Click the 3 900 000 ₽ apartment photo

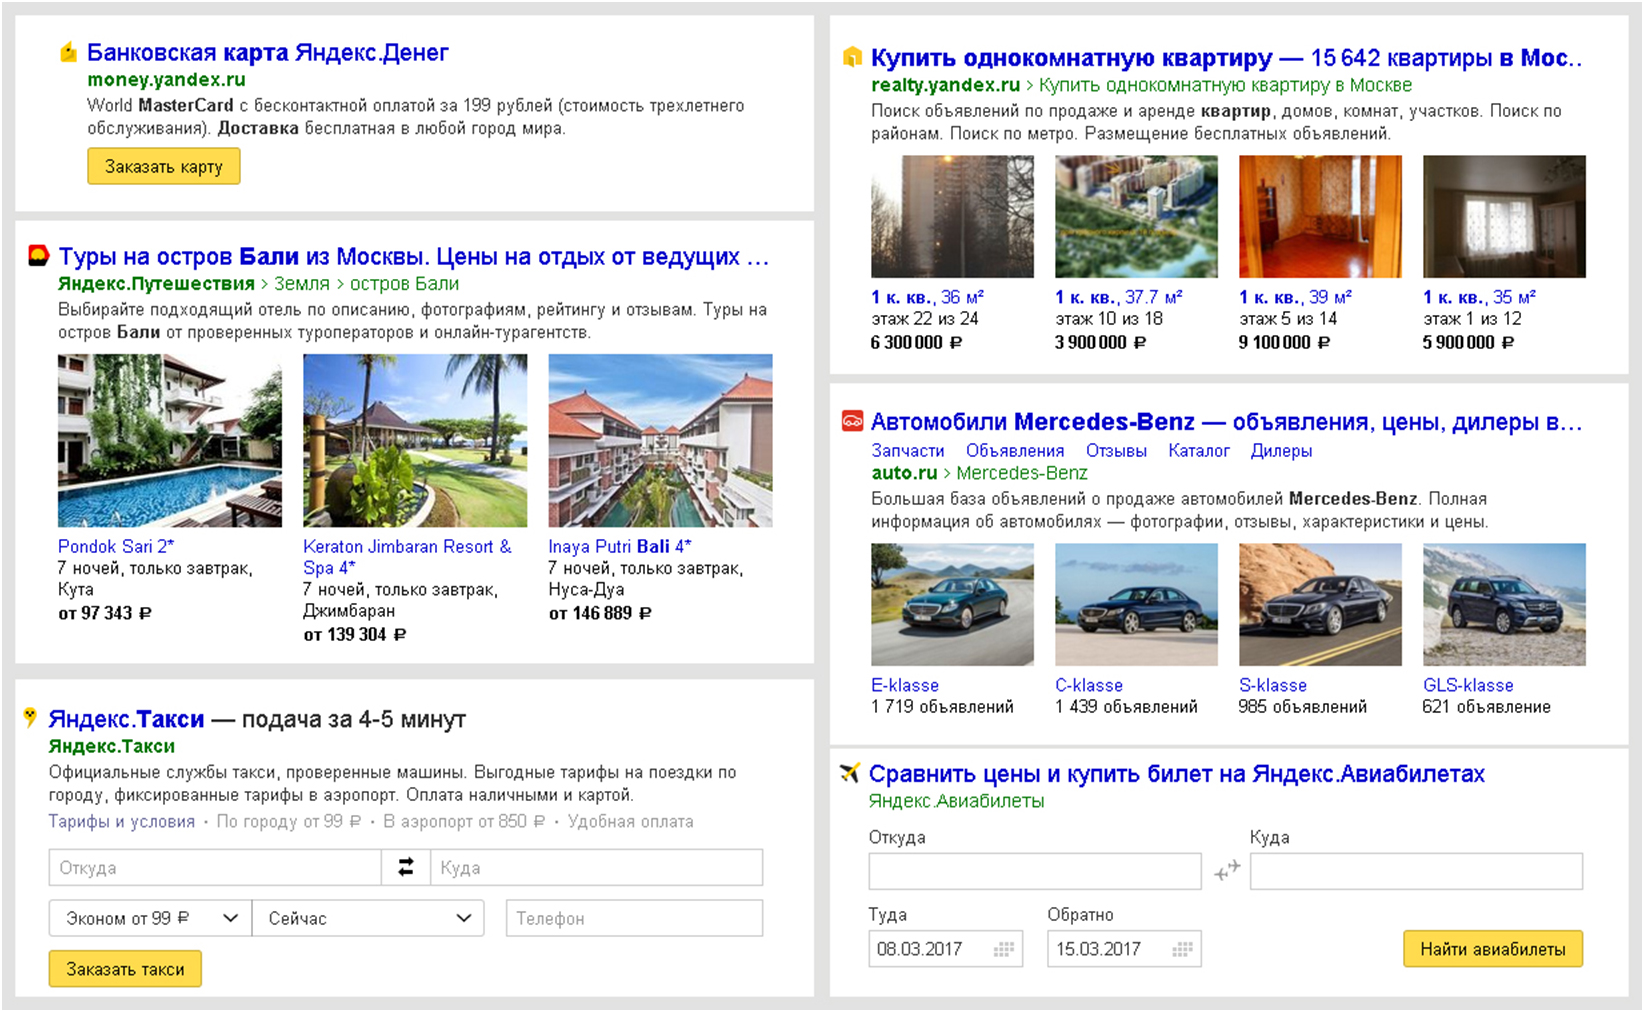tap(1136, 216)
